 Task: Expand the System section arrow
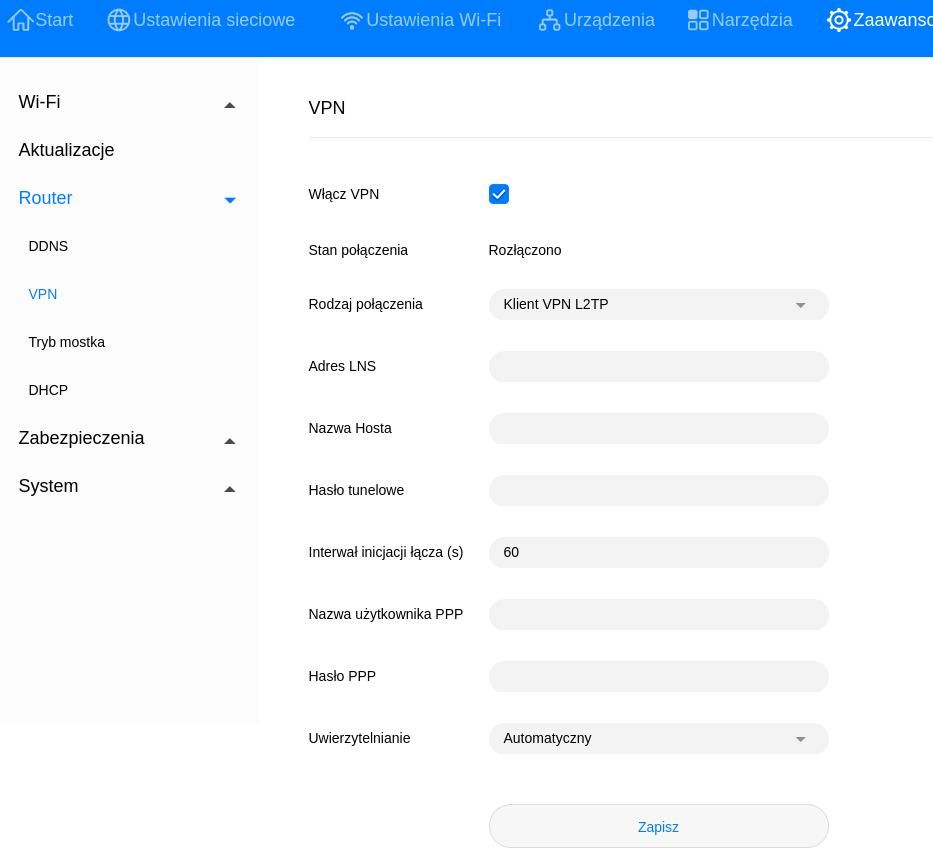tap(230, 490)
